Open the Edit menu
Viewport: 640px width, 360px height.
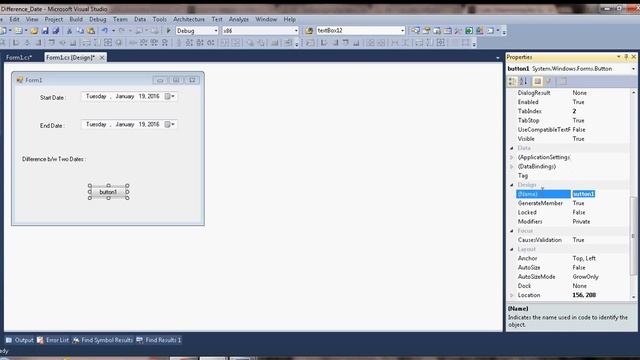pyautogui.click(x=14, y=19)
